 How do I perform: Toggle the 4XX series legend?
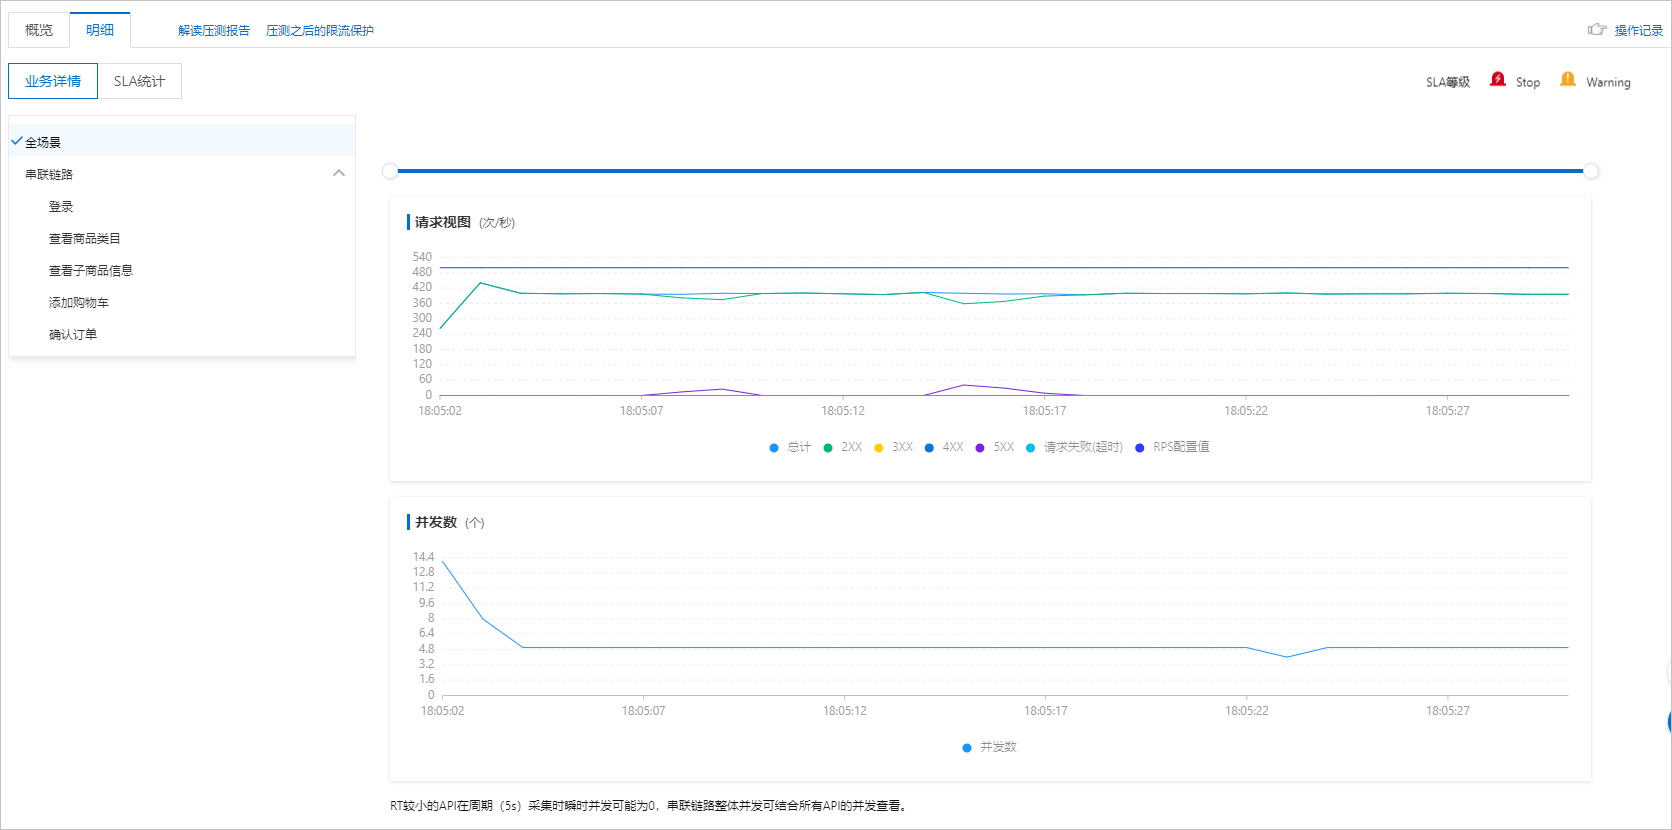pyautogui.click(x=944, y=447)
